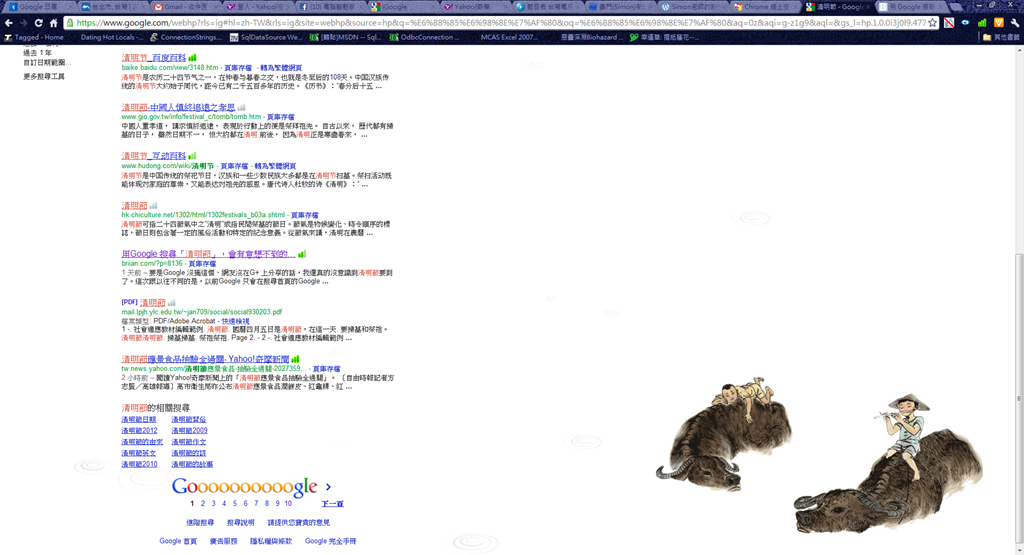Open the 用Google 搜尋「清明節」 result
1024x555 pixels.
(x=208, y=254)
